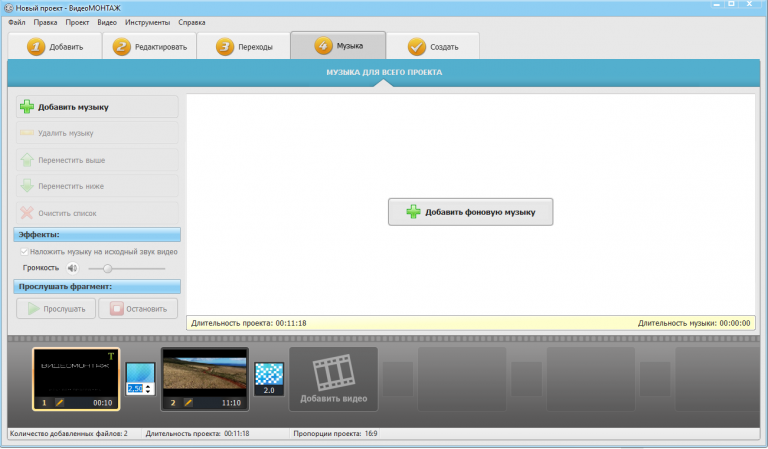
Task: Click the ВидеоМОНТАЖ app icon in title bar
Action: (x=8, y=8)
